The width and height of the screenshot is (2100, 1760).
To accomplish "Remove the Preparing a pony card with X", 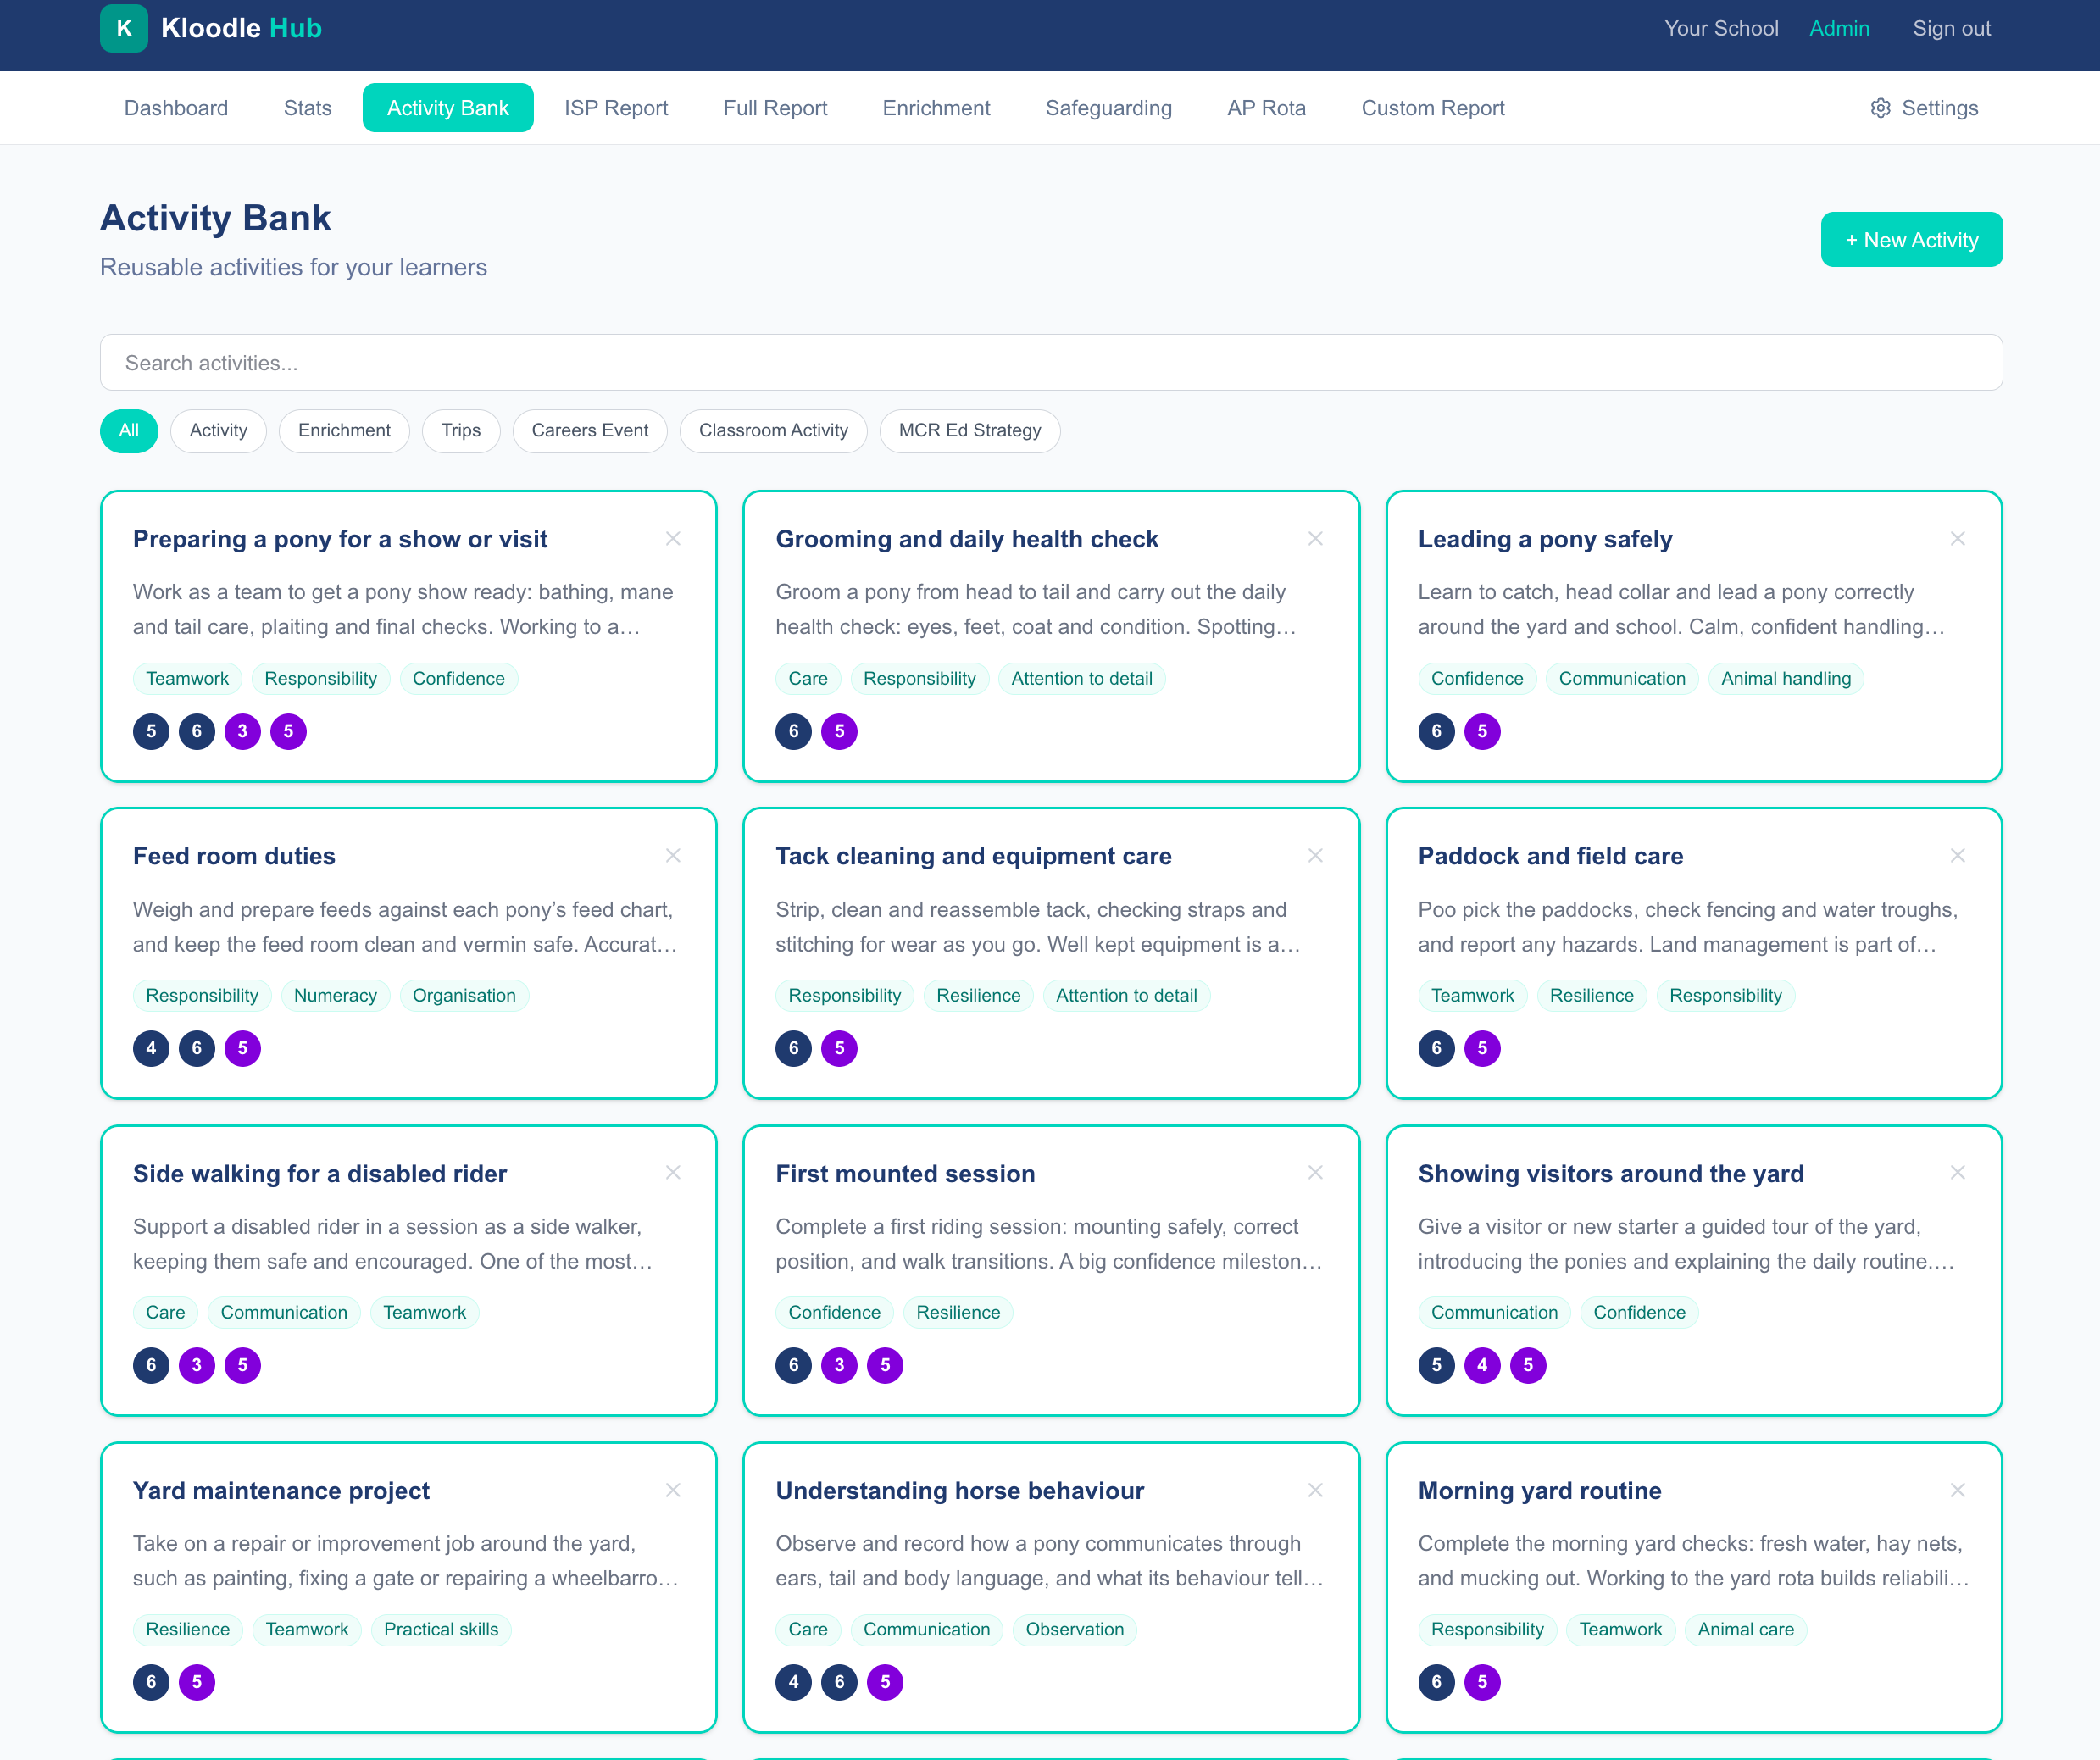I will (673, 539).
